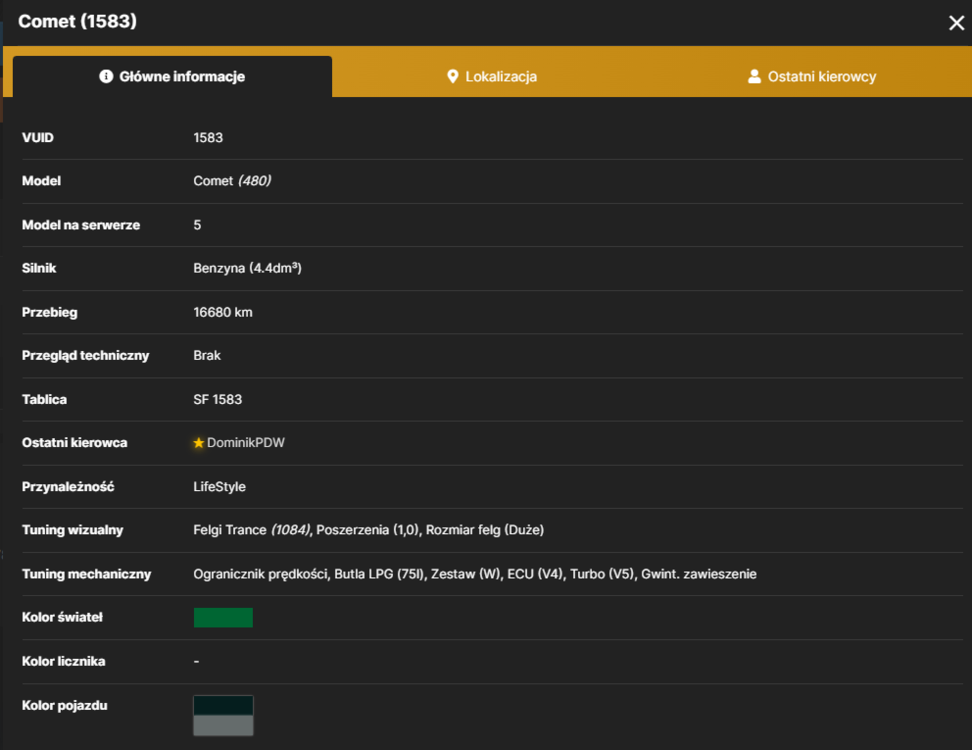Switch to the Ostatni kierowcy tab

811,76
